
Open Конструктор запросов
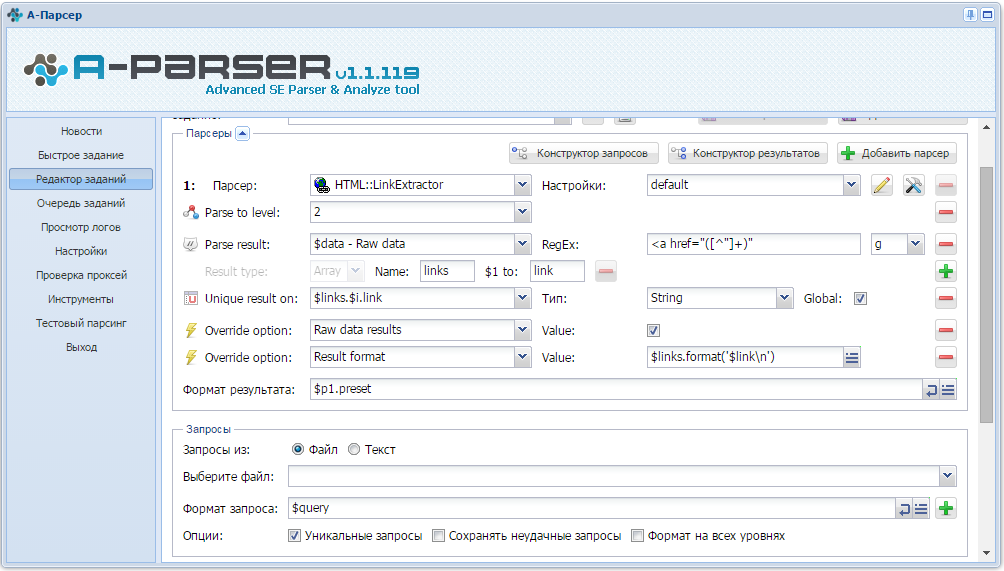(x=584, y=153)
